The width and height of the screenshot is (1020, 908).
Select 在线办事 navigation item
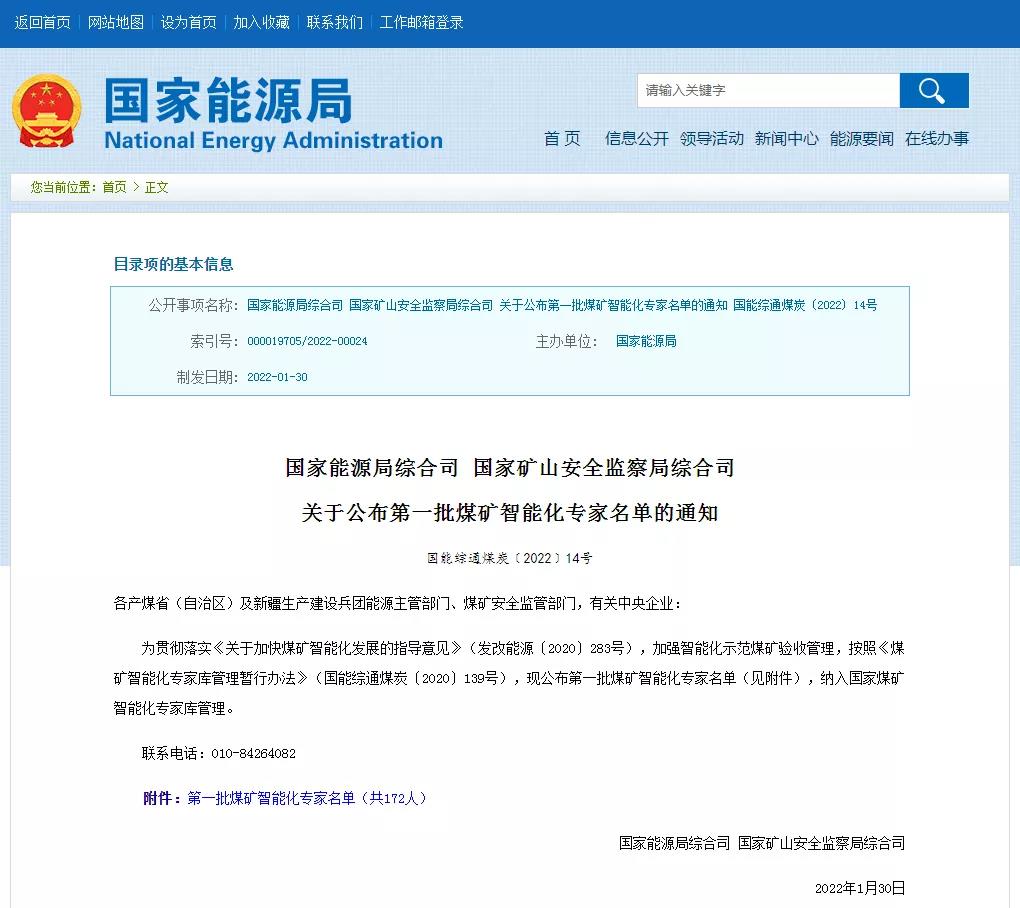tap(937, 139)
